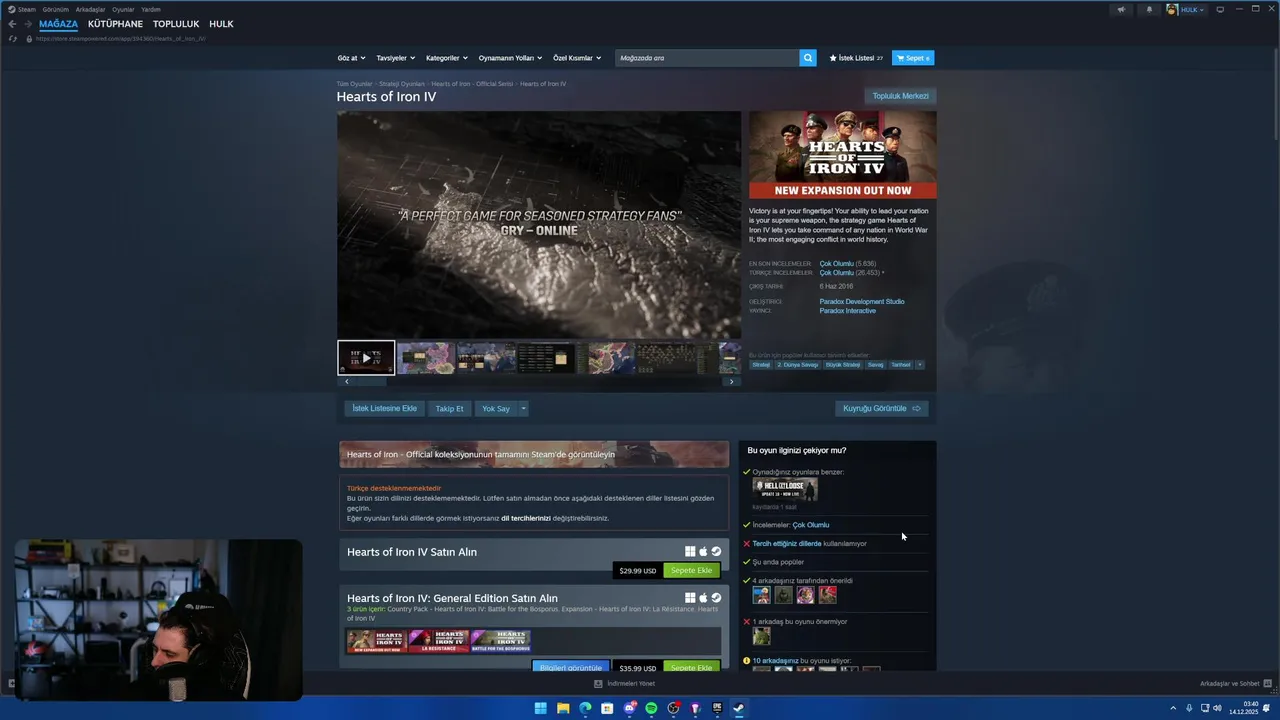Switch to the TOPLULUK tab

pyautogui.click(x=176, y=24)
